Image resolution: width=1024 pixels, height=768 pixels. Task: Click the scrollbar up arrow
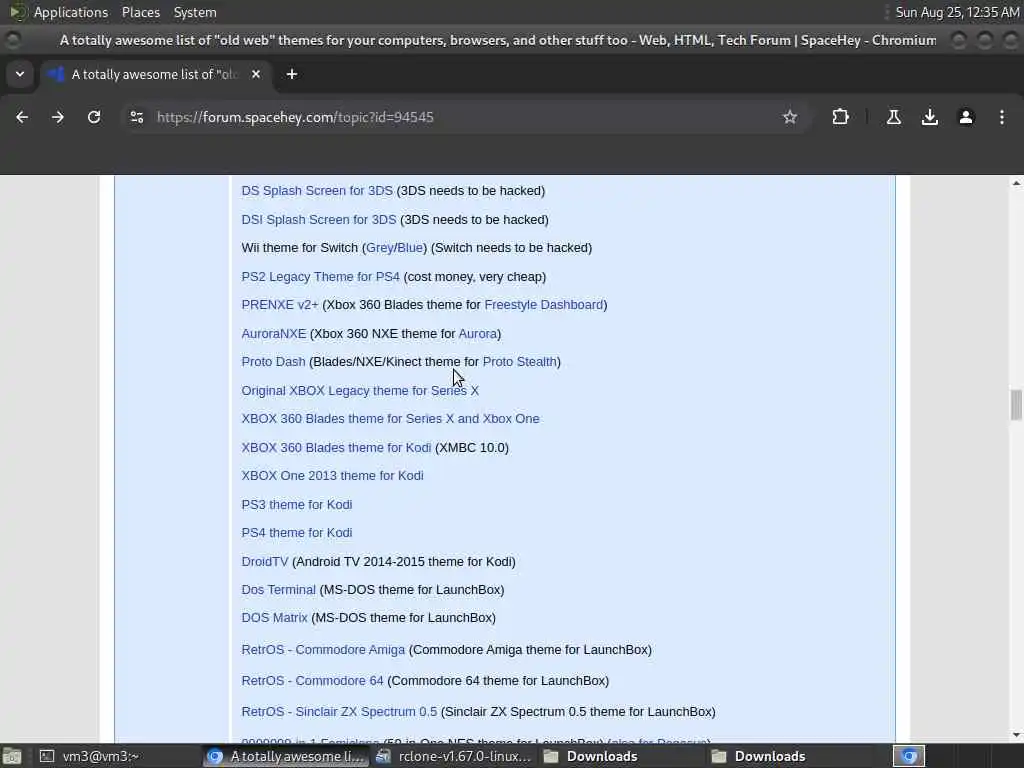pos(1016,184)
